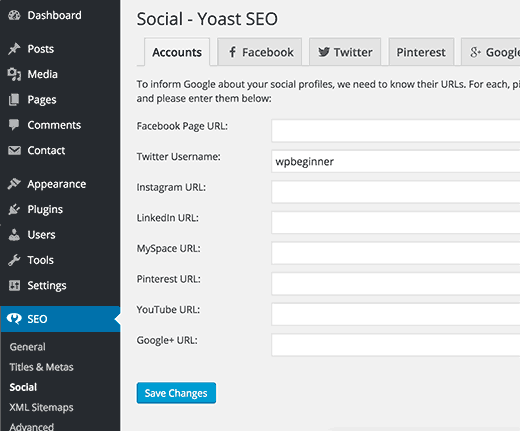Click the 'YouTube URL:' label
This screenshot has height=431, width=520.
(x=168, y=310)
